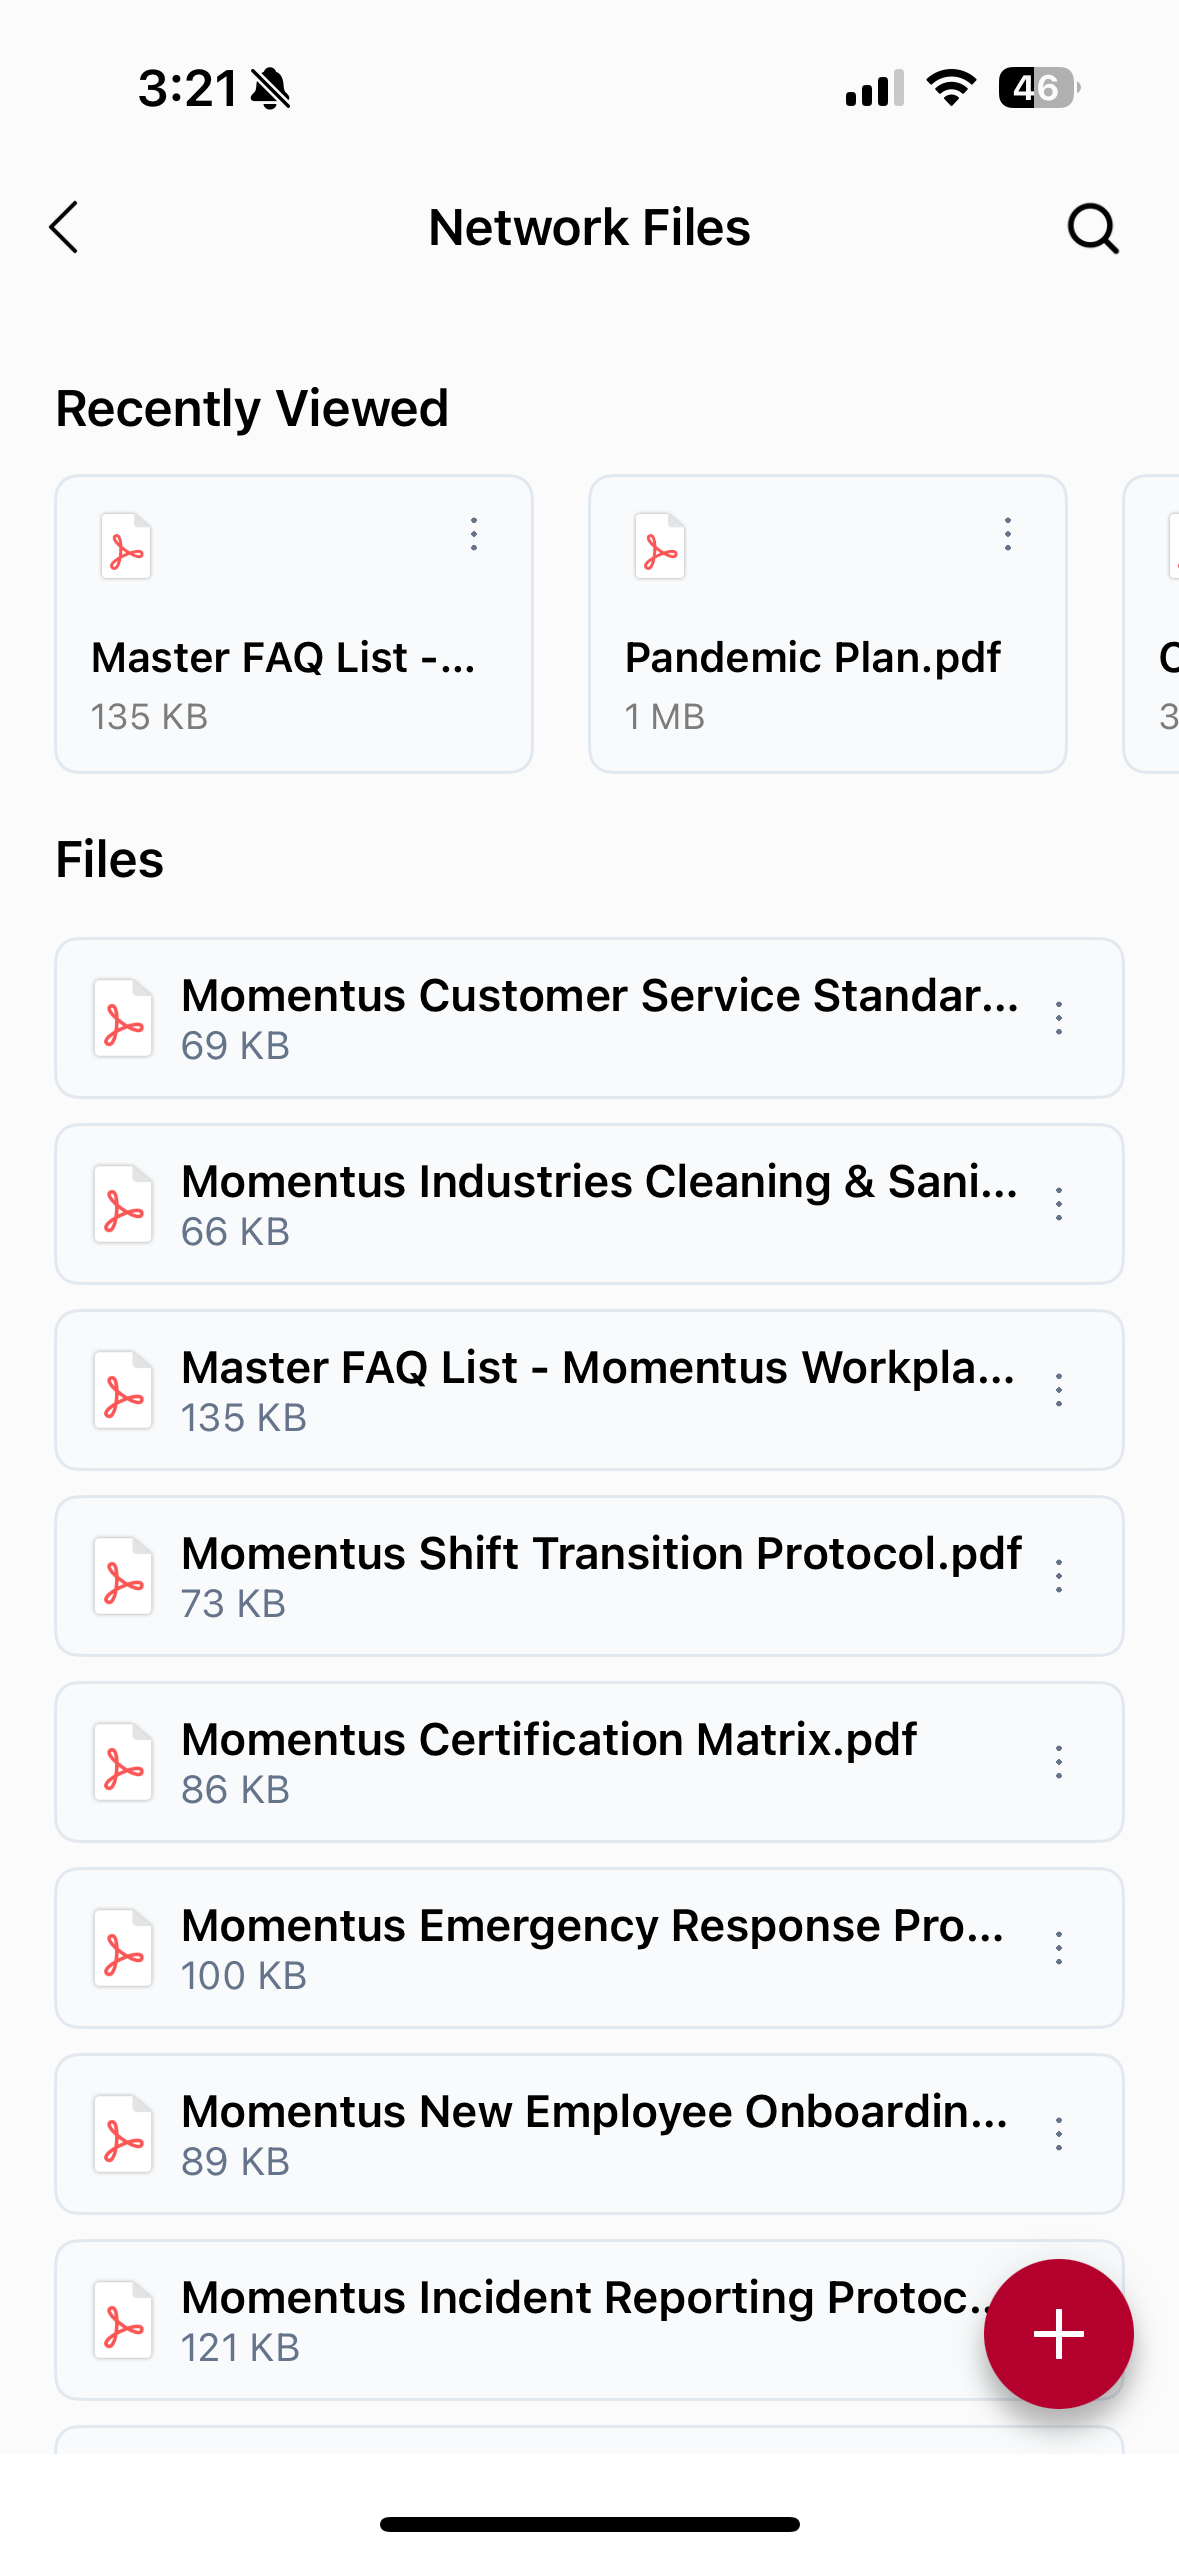
Task: Open Momentus Industries Cleaning & Sanitation file
Action: tap(598, 1202)
